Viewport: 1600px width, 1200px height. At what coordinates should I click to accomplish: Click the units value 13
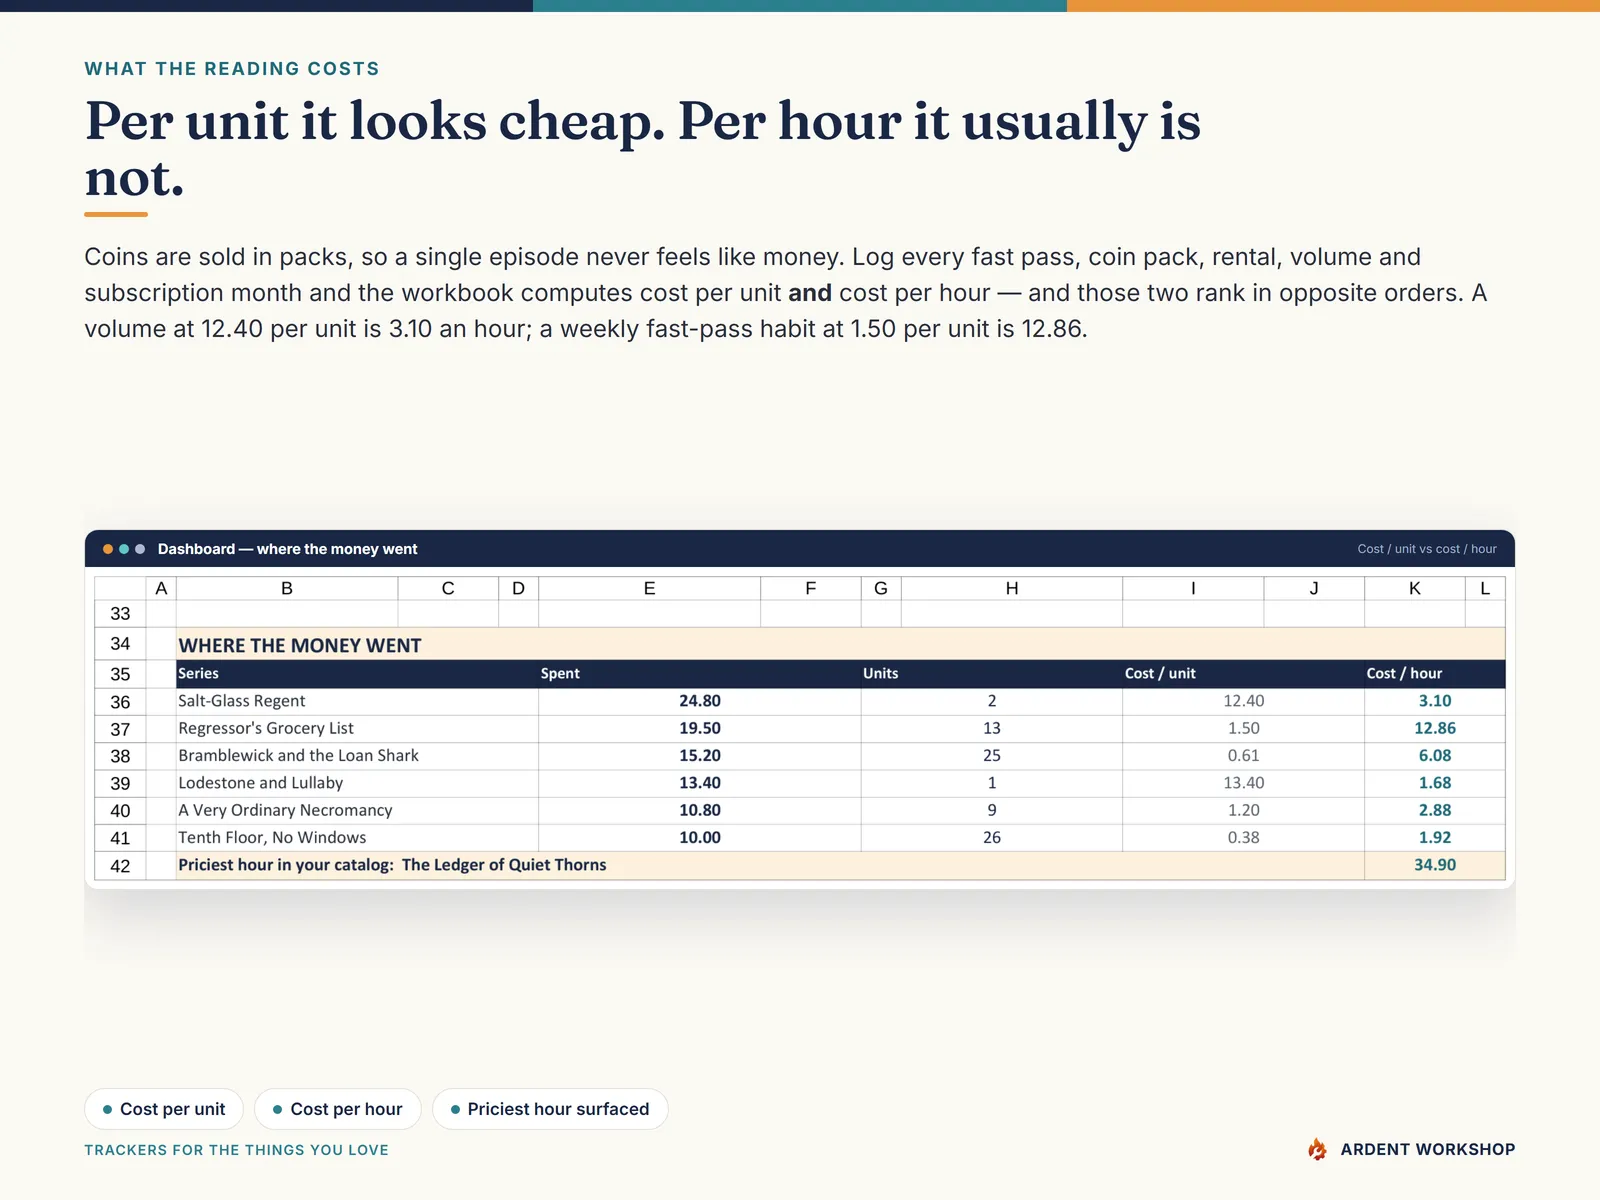click(x=992, y=728)
